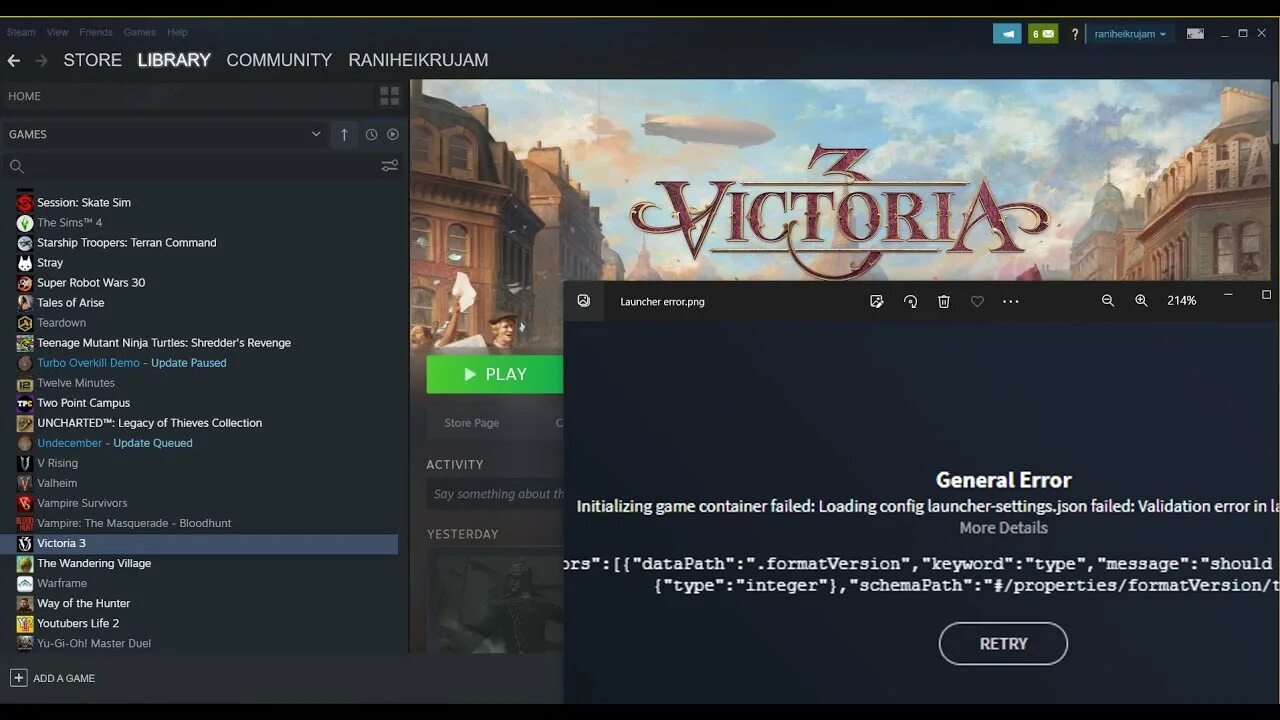This screenshot has width=1280, height=720.
Task: Click the V Rising icon
Action: point(25,463)
